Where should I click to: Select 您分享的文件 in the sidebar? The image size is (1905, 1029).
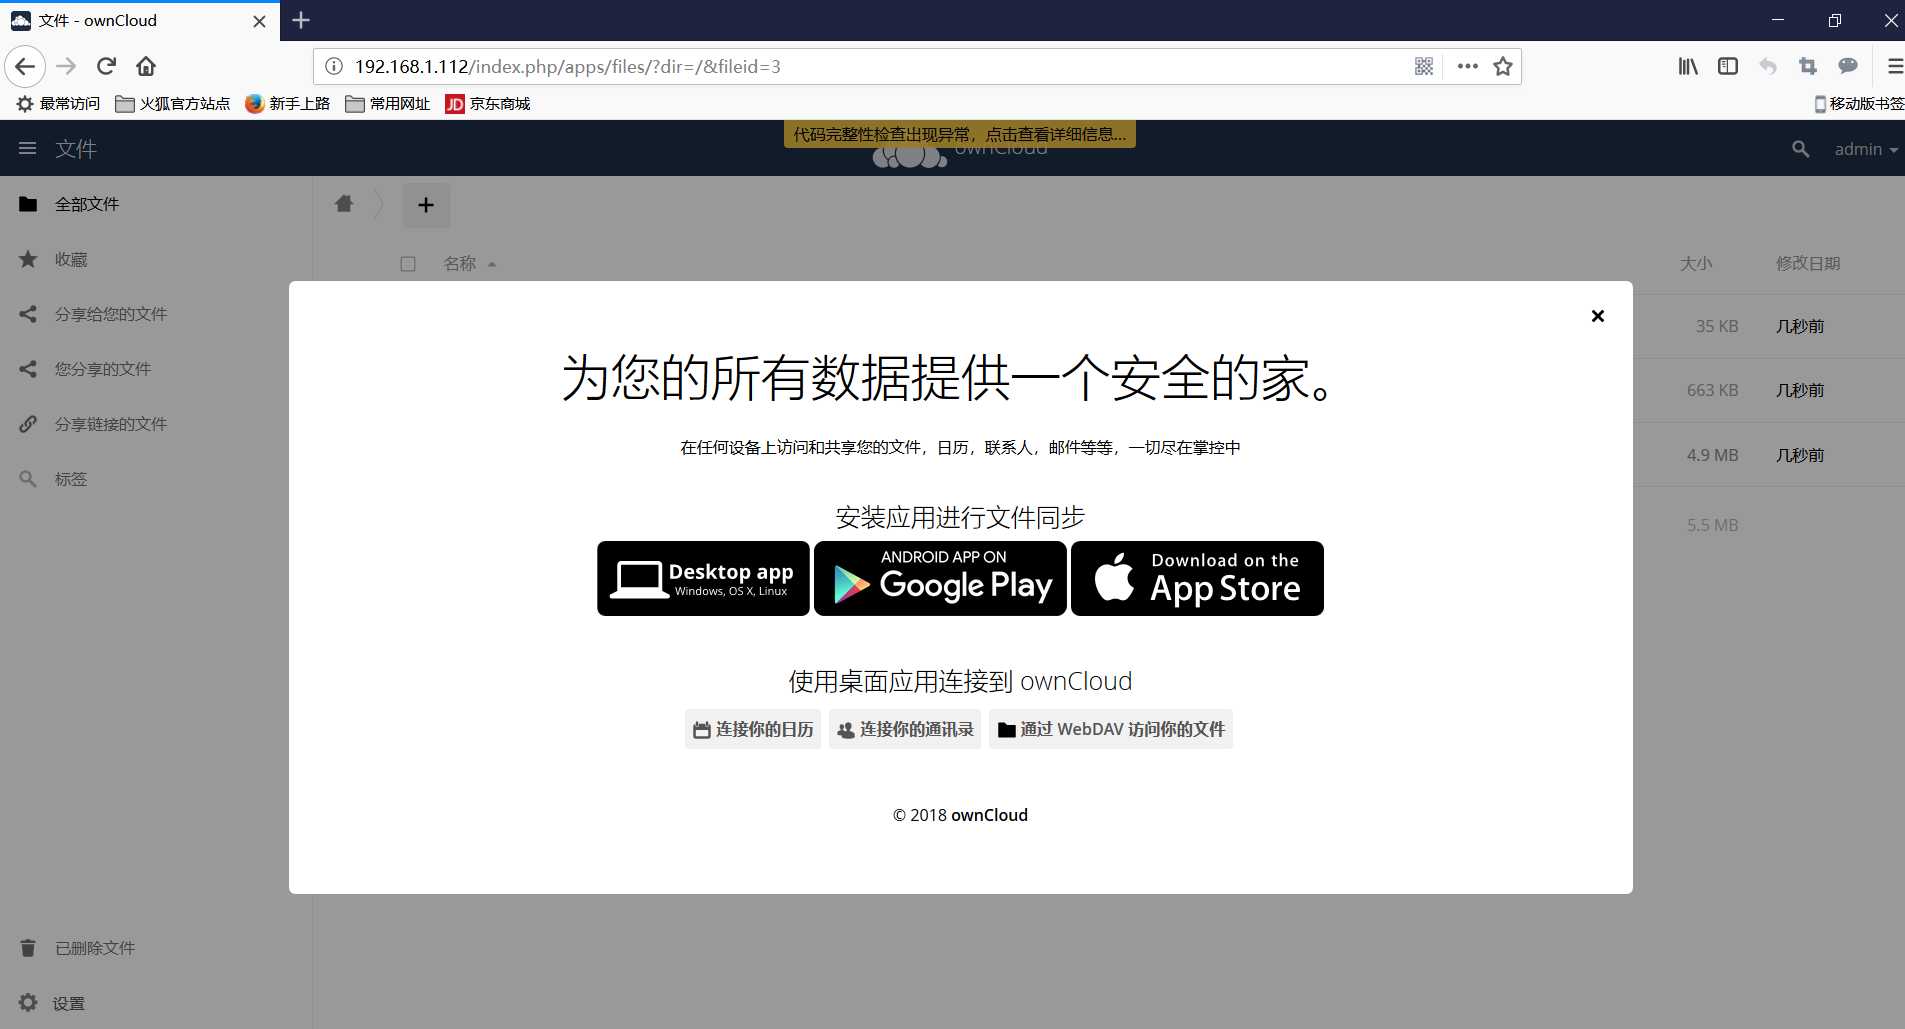[155, 369]
